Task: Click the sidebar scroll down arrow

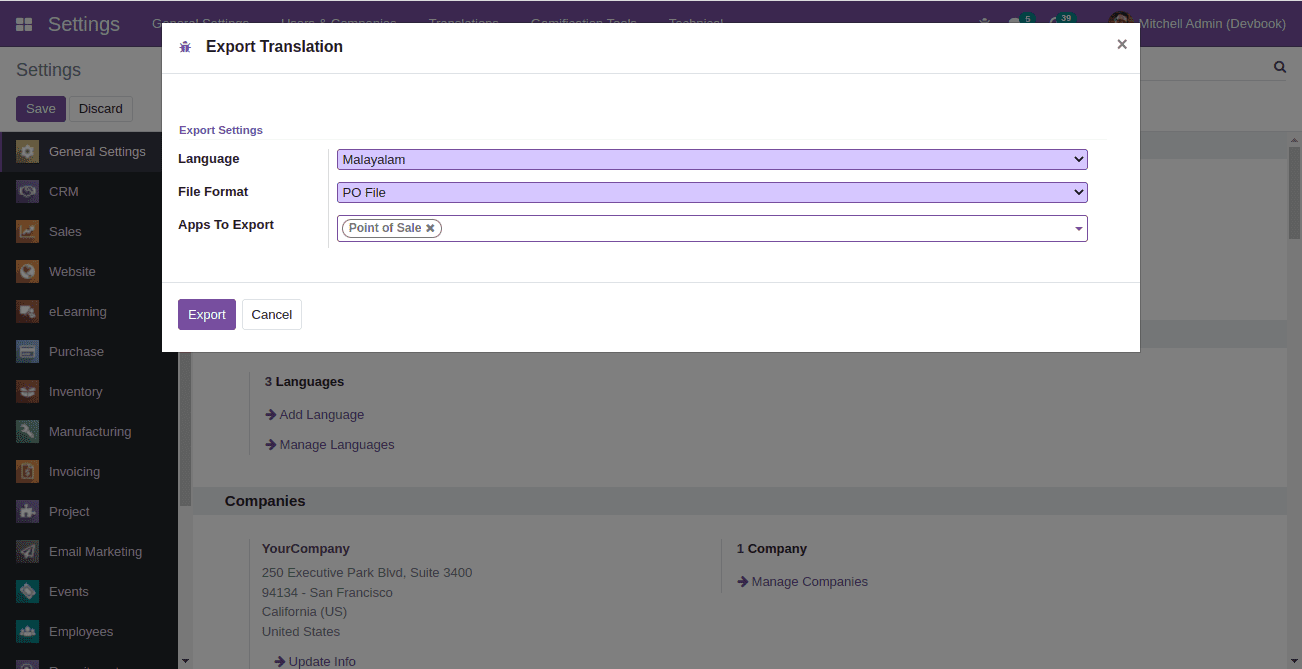Action: pyautogui.click(x=184, y=661)
